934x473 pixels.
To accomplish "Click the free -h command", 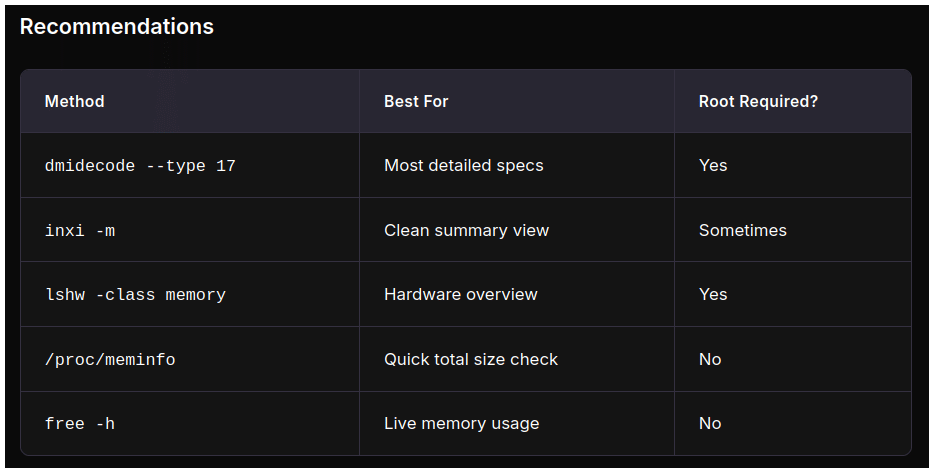I will click(x=80, y=424).
